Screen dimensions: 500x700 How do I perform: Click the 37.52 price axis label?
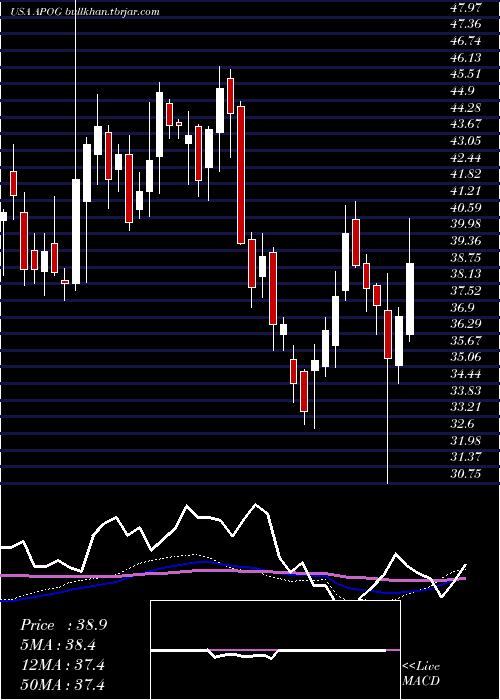click(x=467, y=291)
